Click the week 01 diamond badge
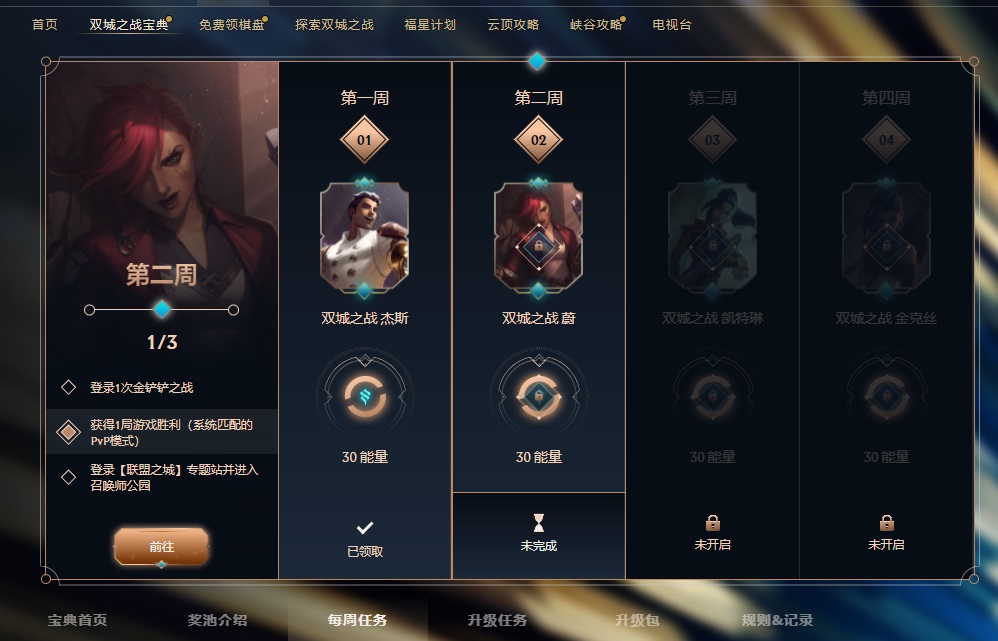 (x=364, y=139)
